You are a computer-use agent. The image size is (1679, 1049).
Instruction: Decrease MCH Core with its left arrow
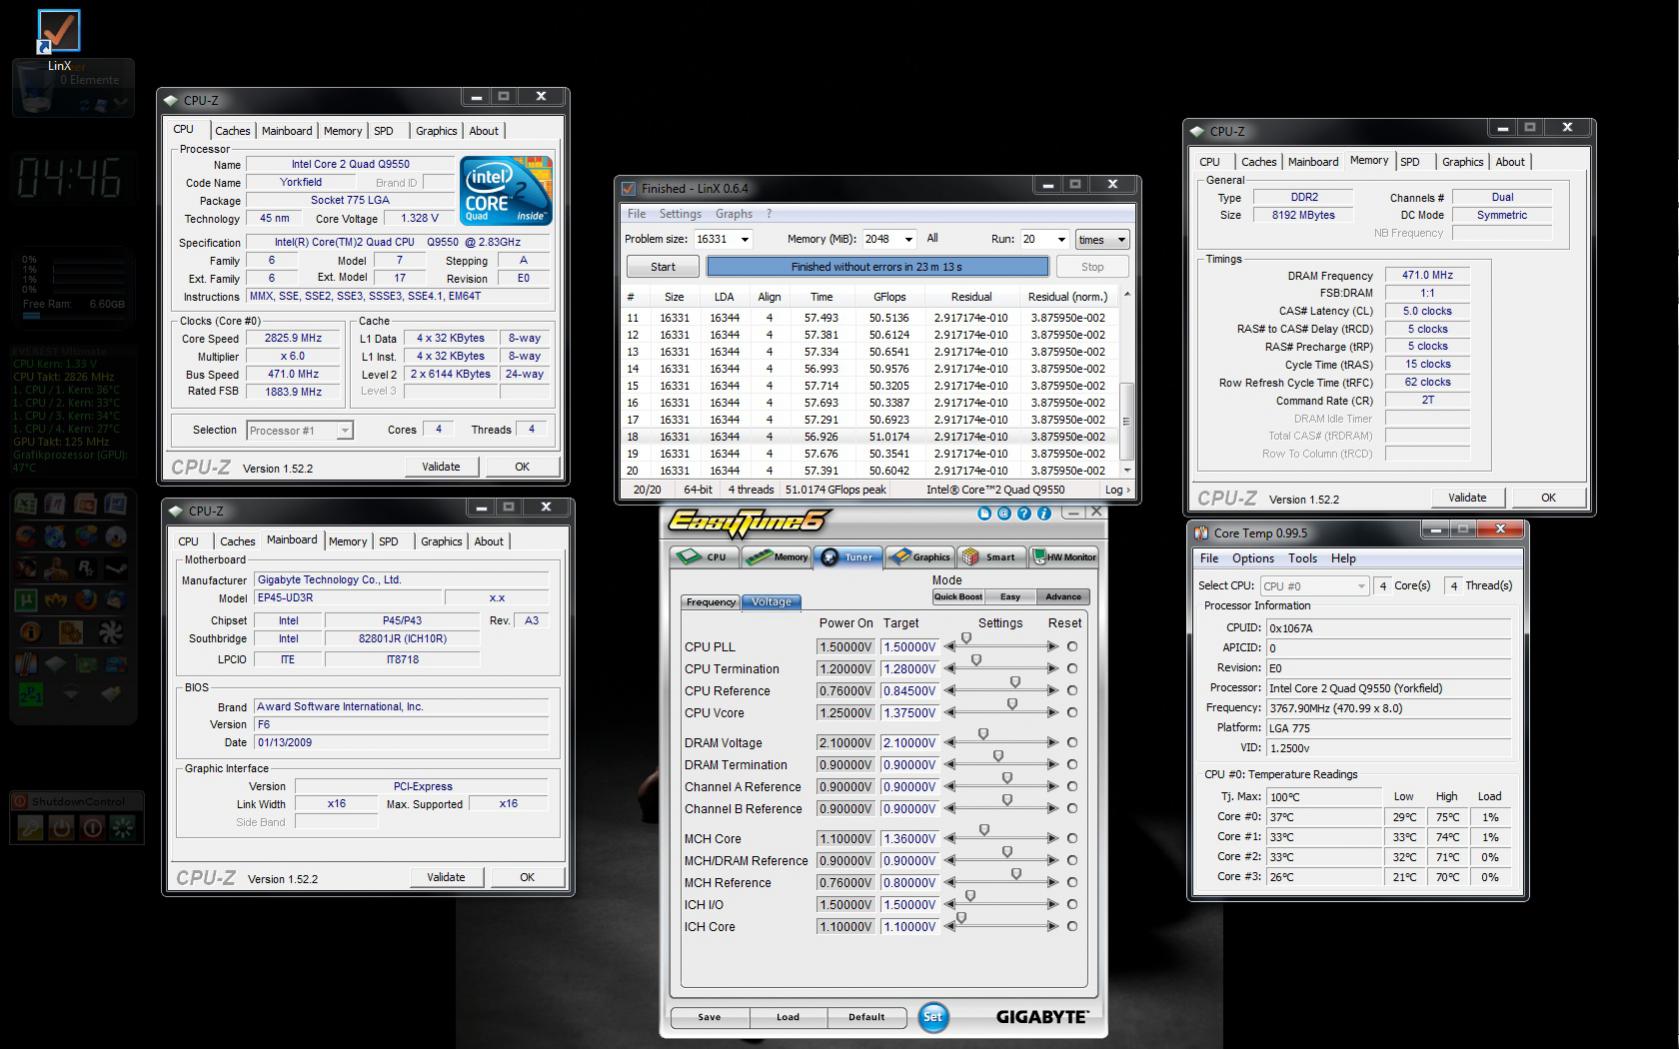[x=950, y=839]
